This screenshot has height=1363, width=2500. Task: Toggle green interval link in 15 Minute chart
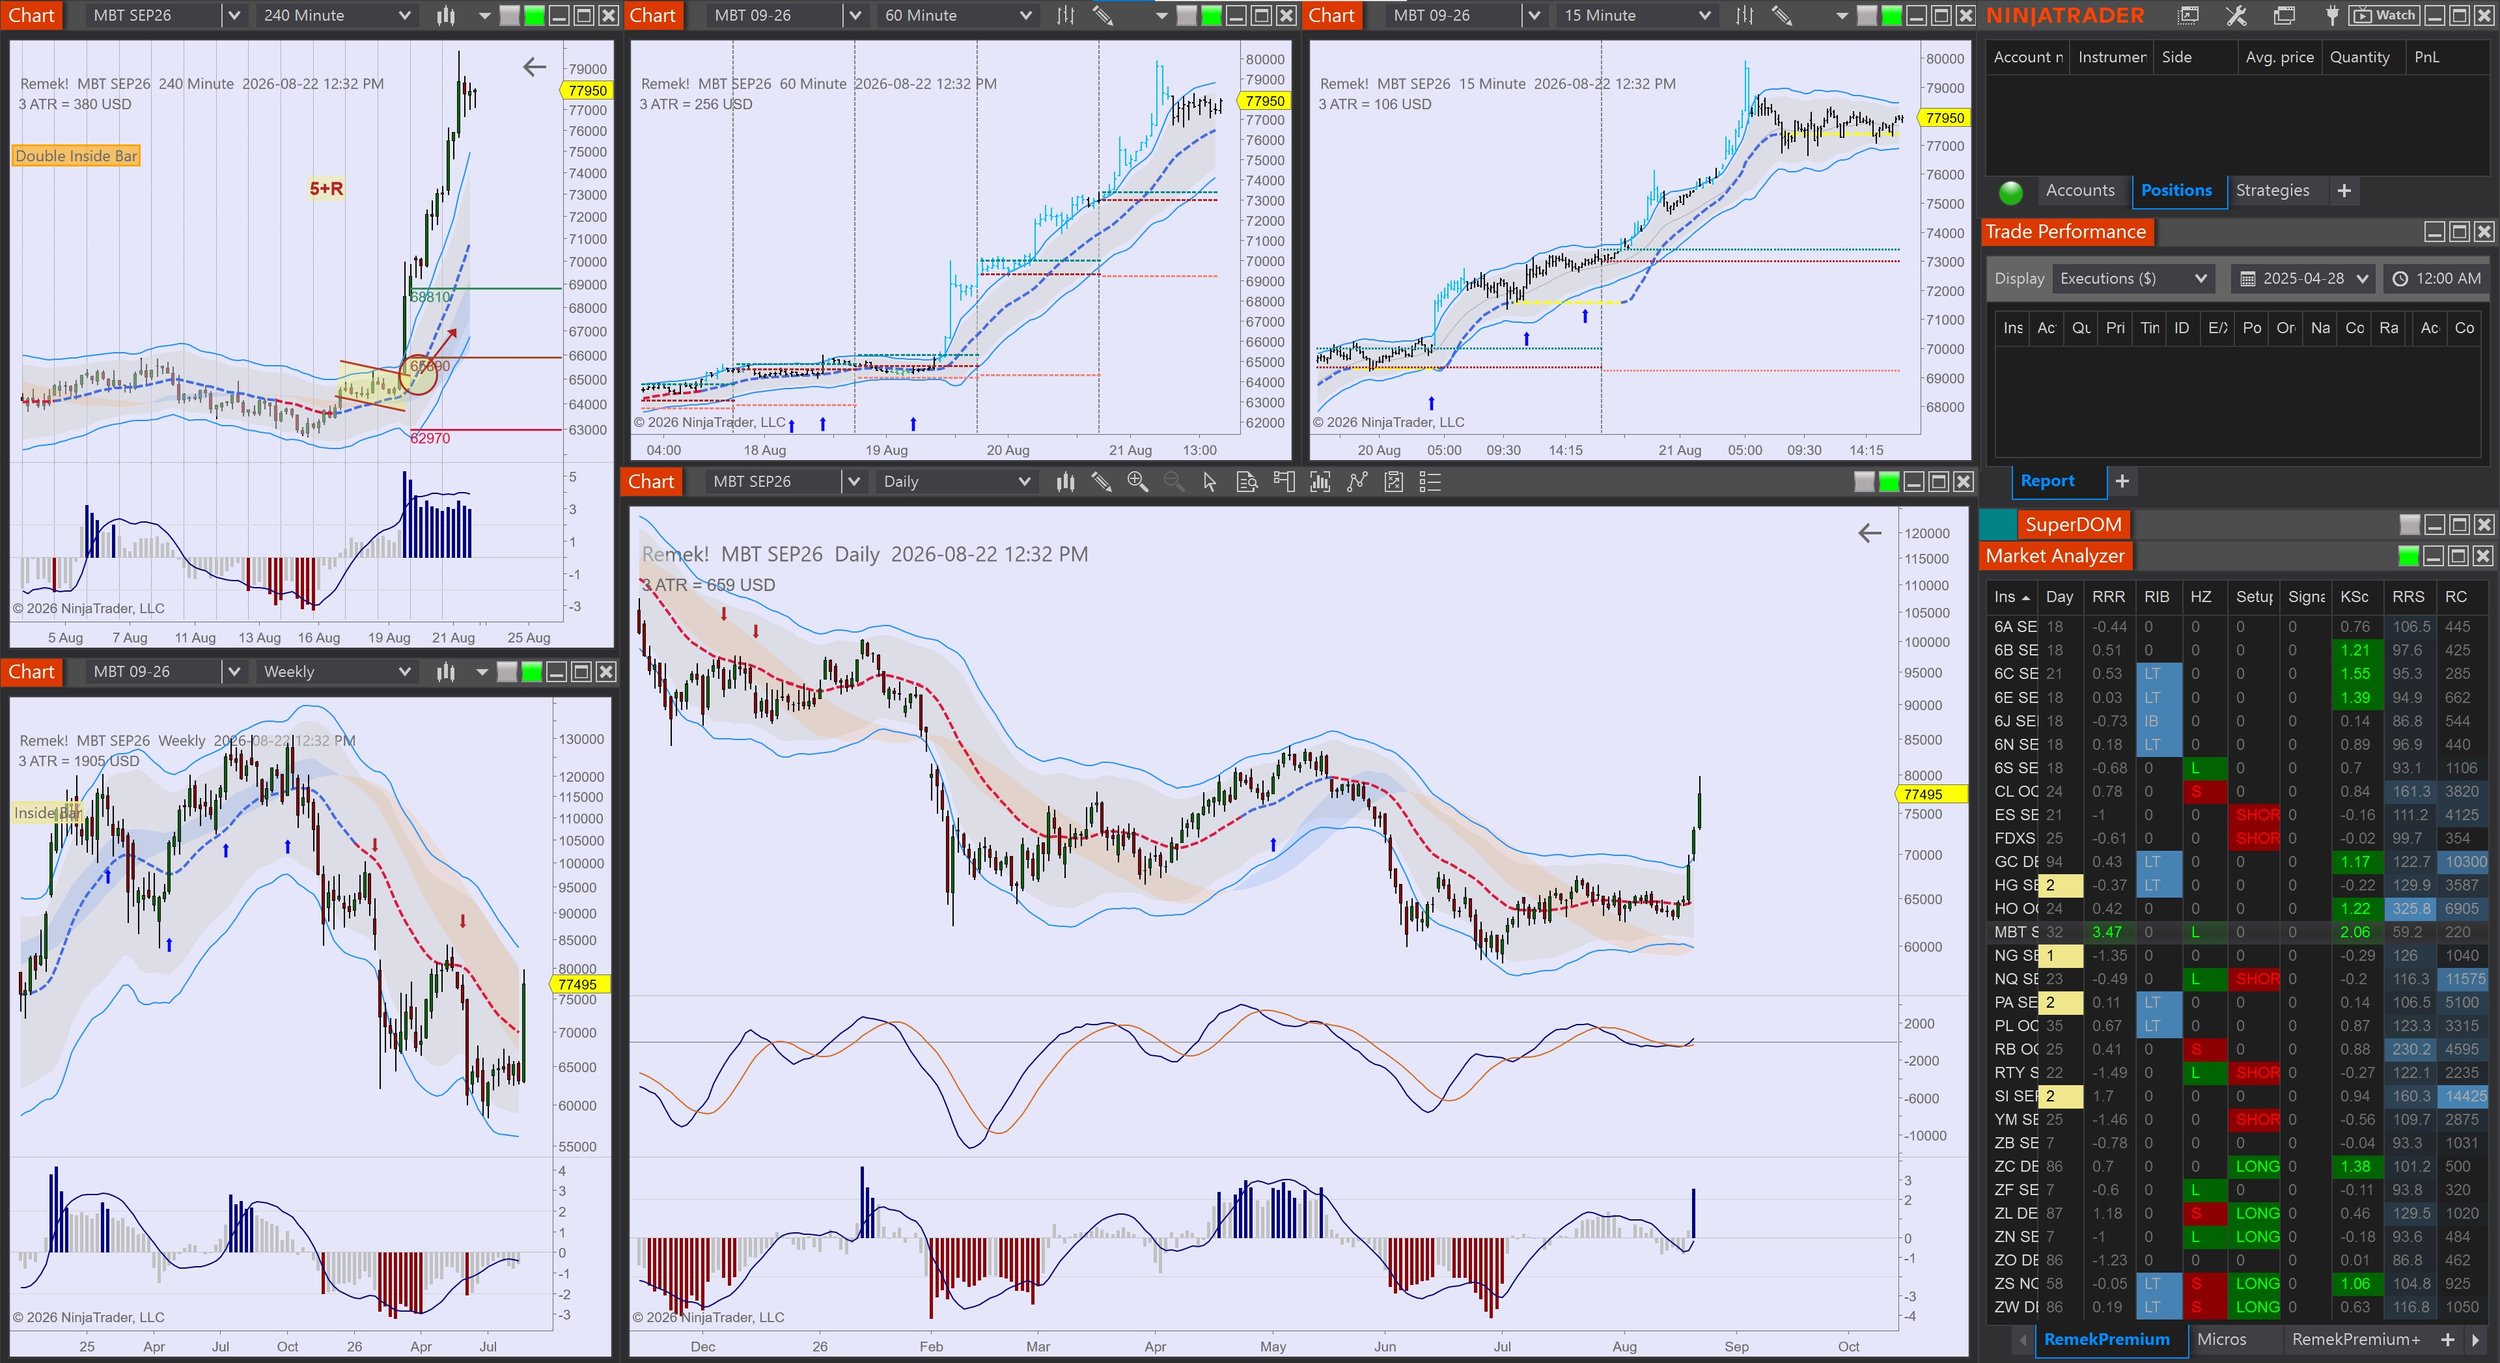click(1891, 16)
